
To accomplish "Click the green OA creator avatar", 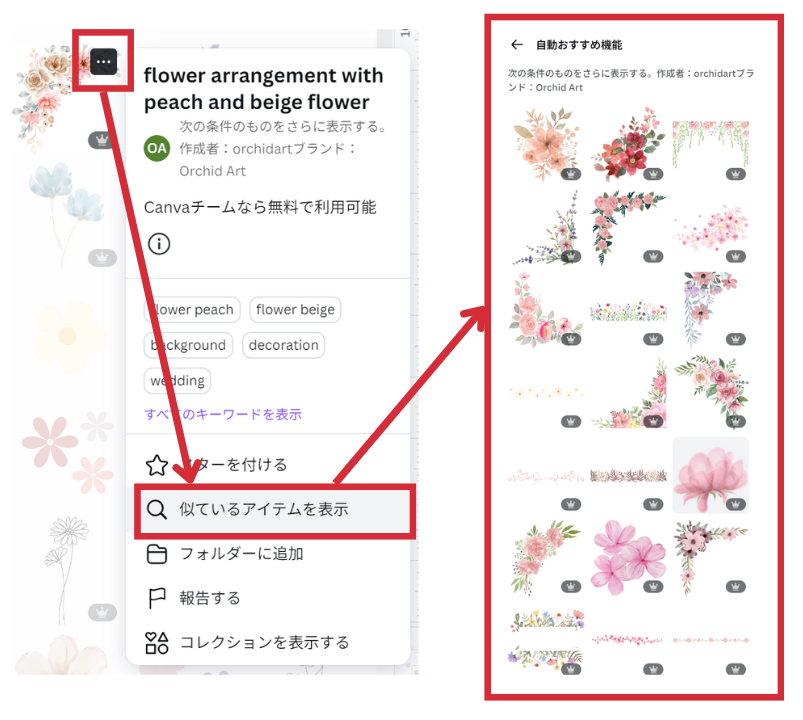I will click(157, 149).
